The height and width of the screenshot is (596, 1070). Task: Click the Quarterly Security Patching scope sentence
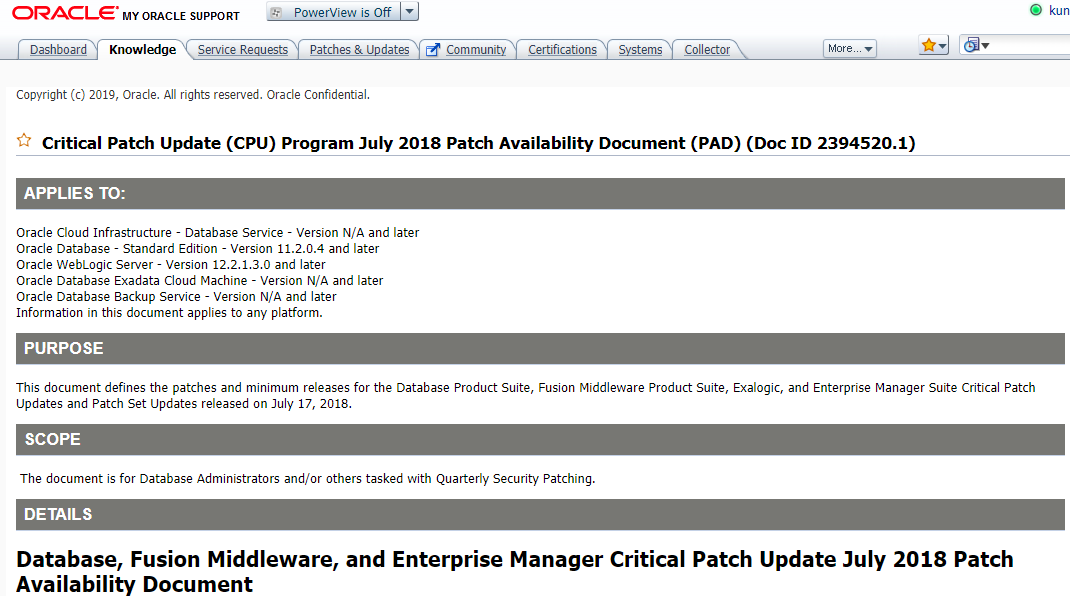coord(308,479)
